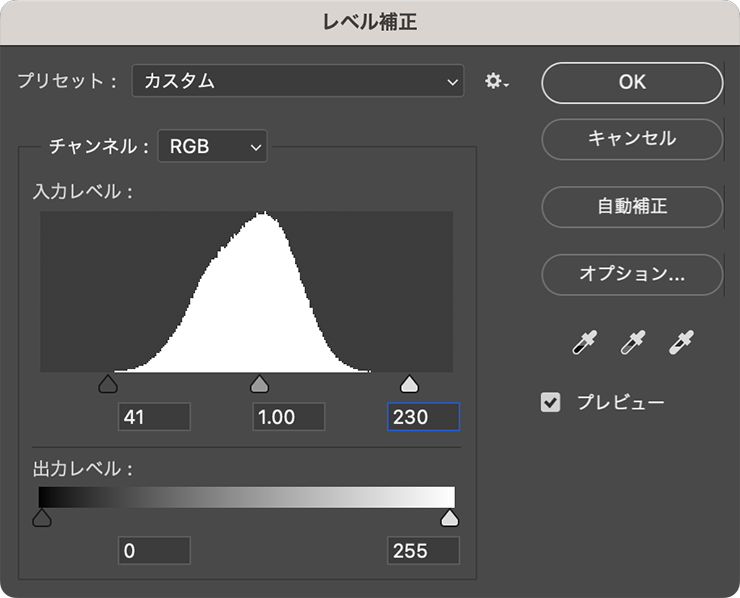
Task: Click the input shadow field showing 41
Action: (154, 417)
